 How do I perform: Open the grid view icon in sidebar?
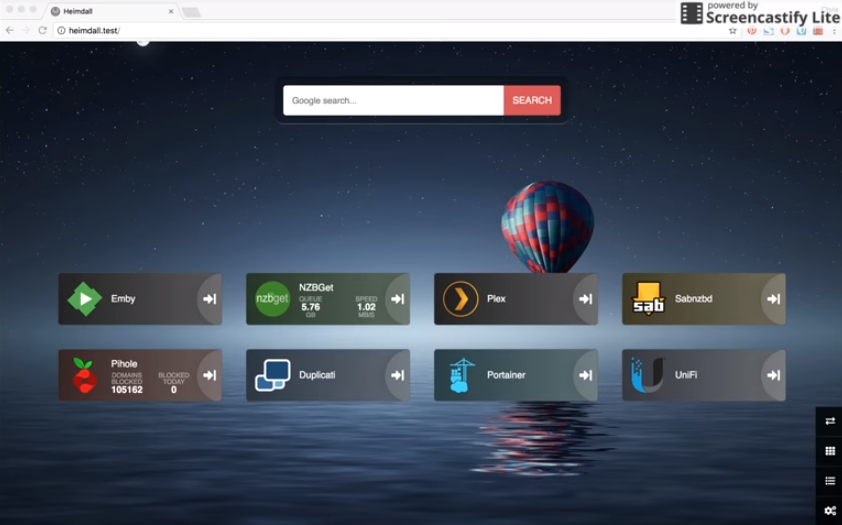pyautogui.click(x=830, y=451)
